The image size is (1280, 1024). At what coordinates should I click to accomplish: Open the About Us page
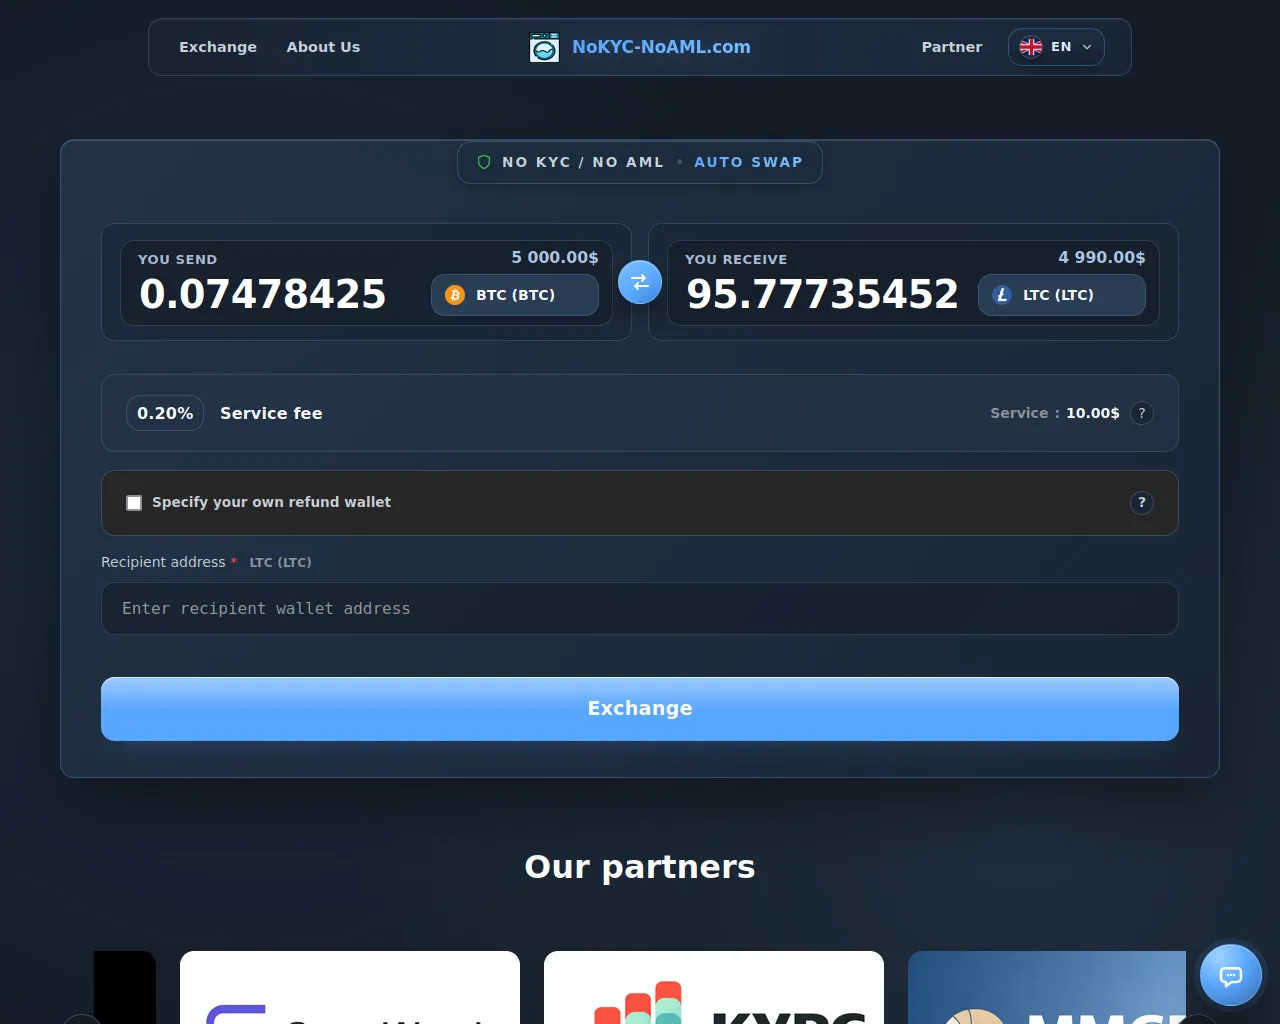tap(323, 47)
